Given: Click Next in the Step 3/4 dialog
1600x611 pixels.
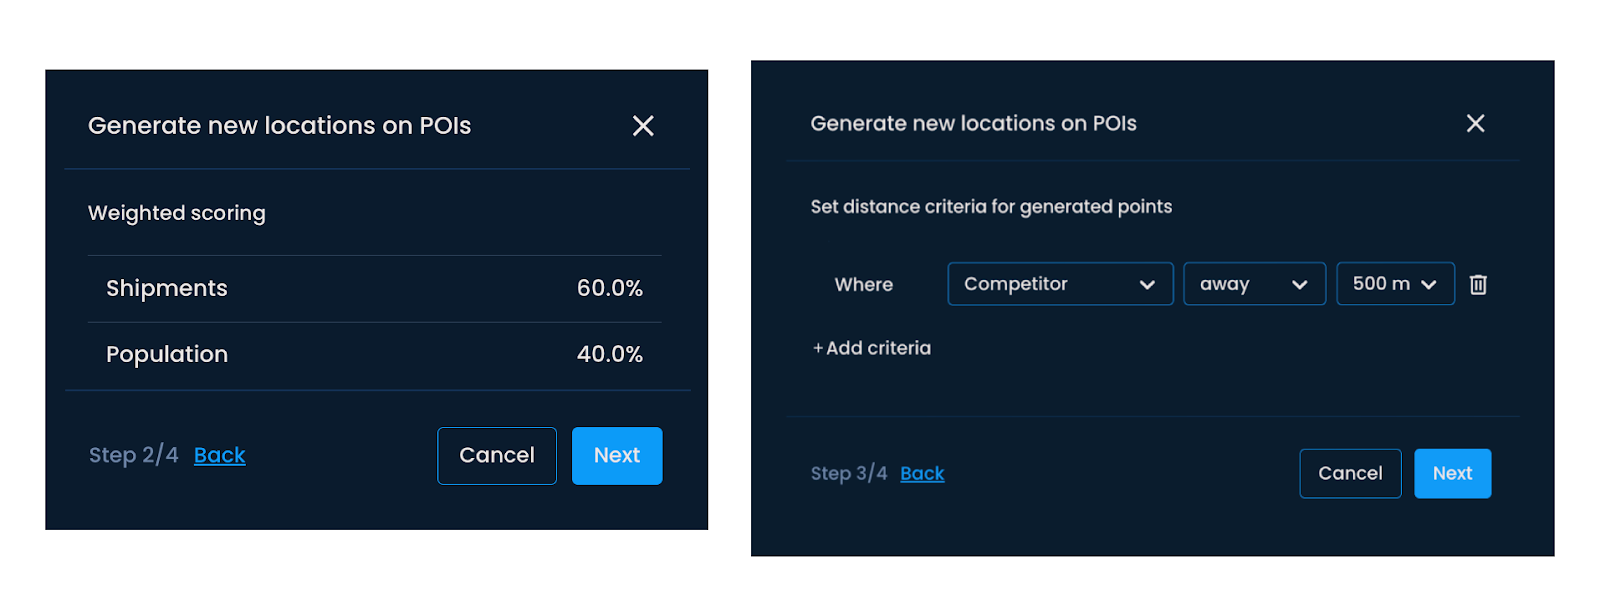Looking at the screenshot, I should [x=1452, y=473].
